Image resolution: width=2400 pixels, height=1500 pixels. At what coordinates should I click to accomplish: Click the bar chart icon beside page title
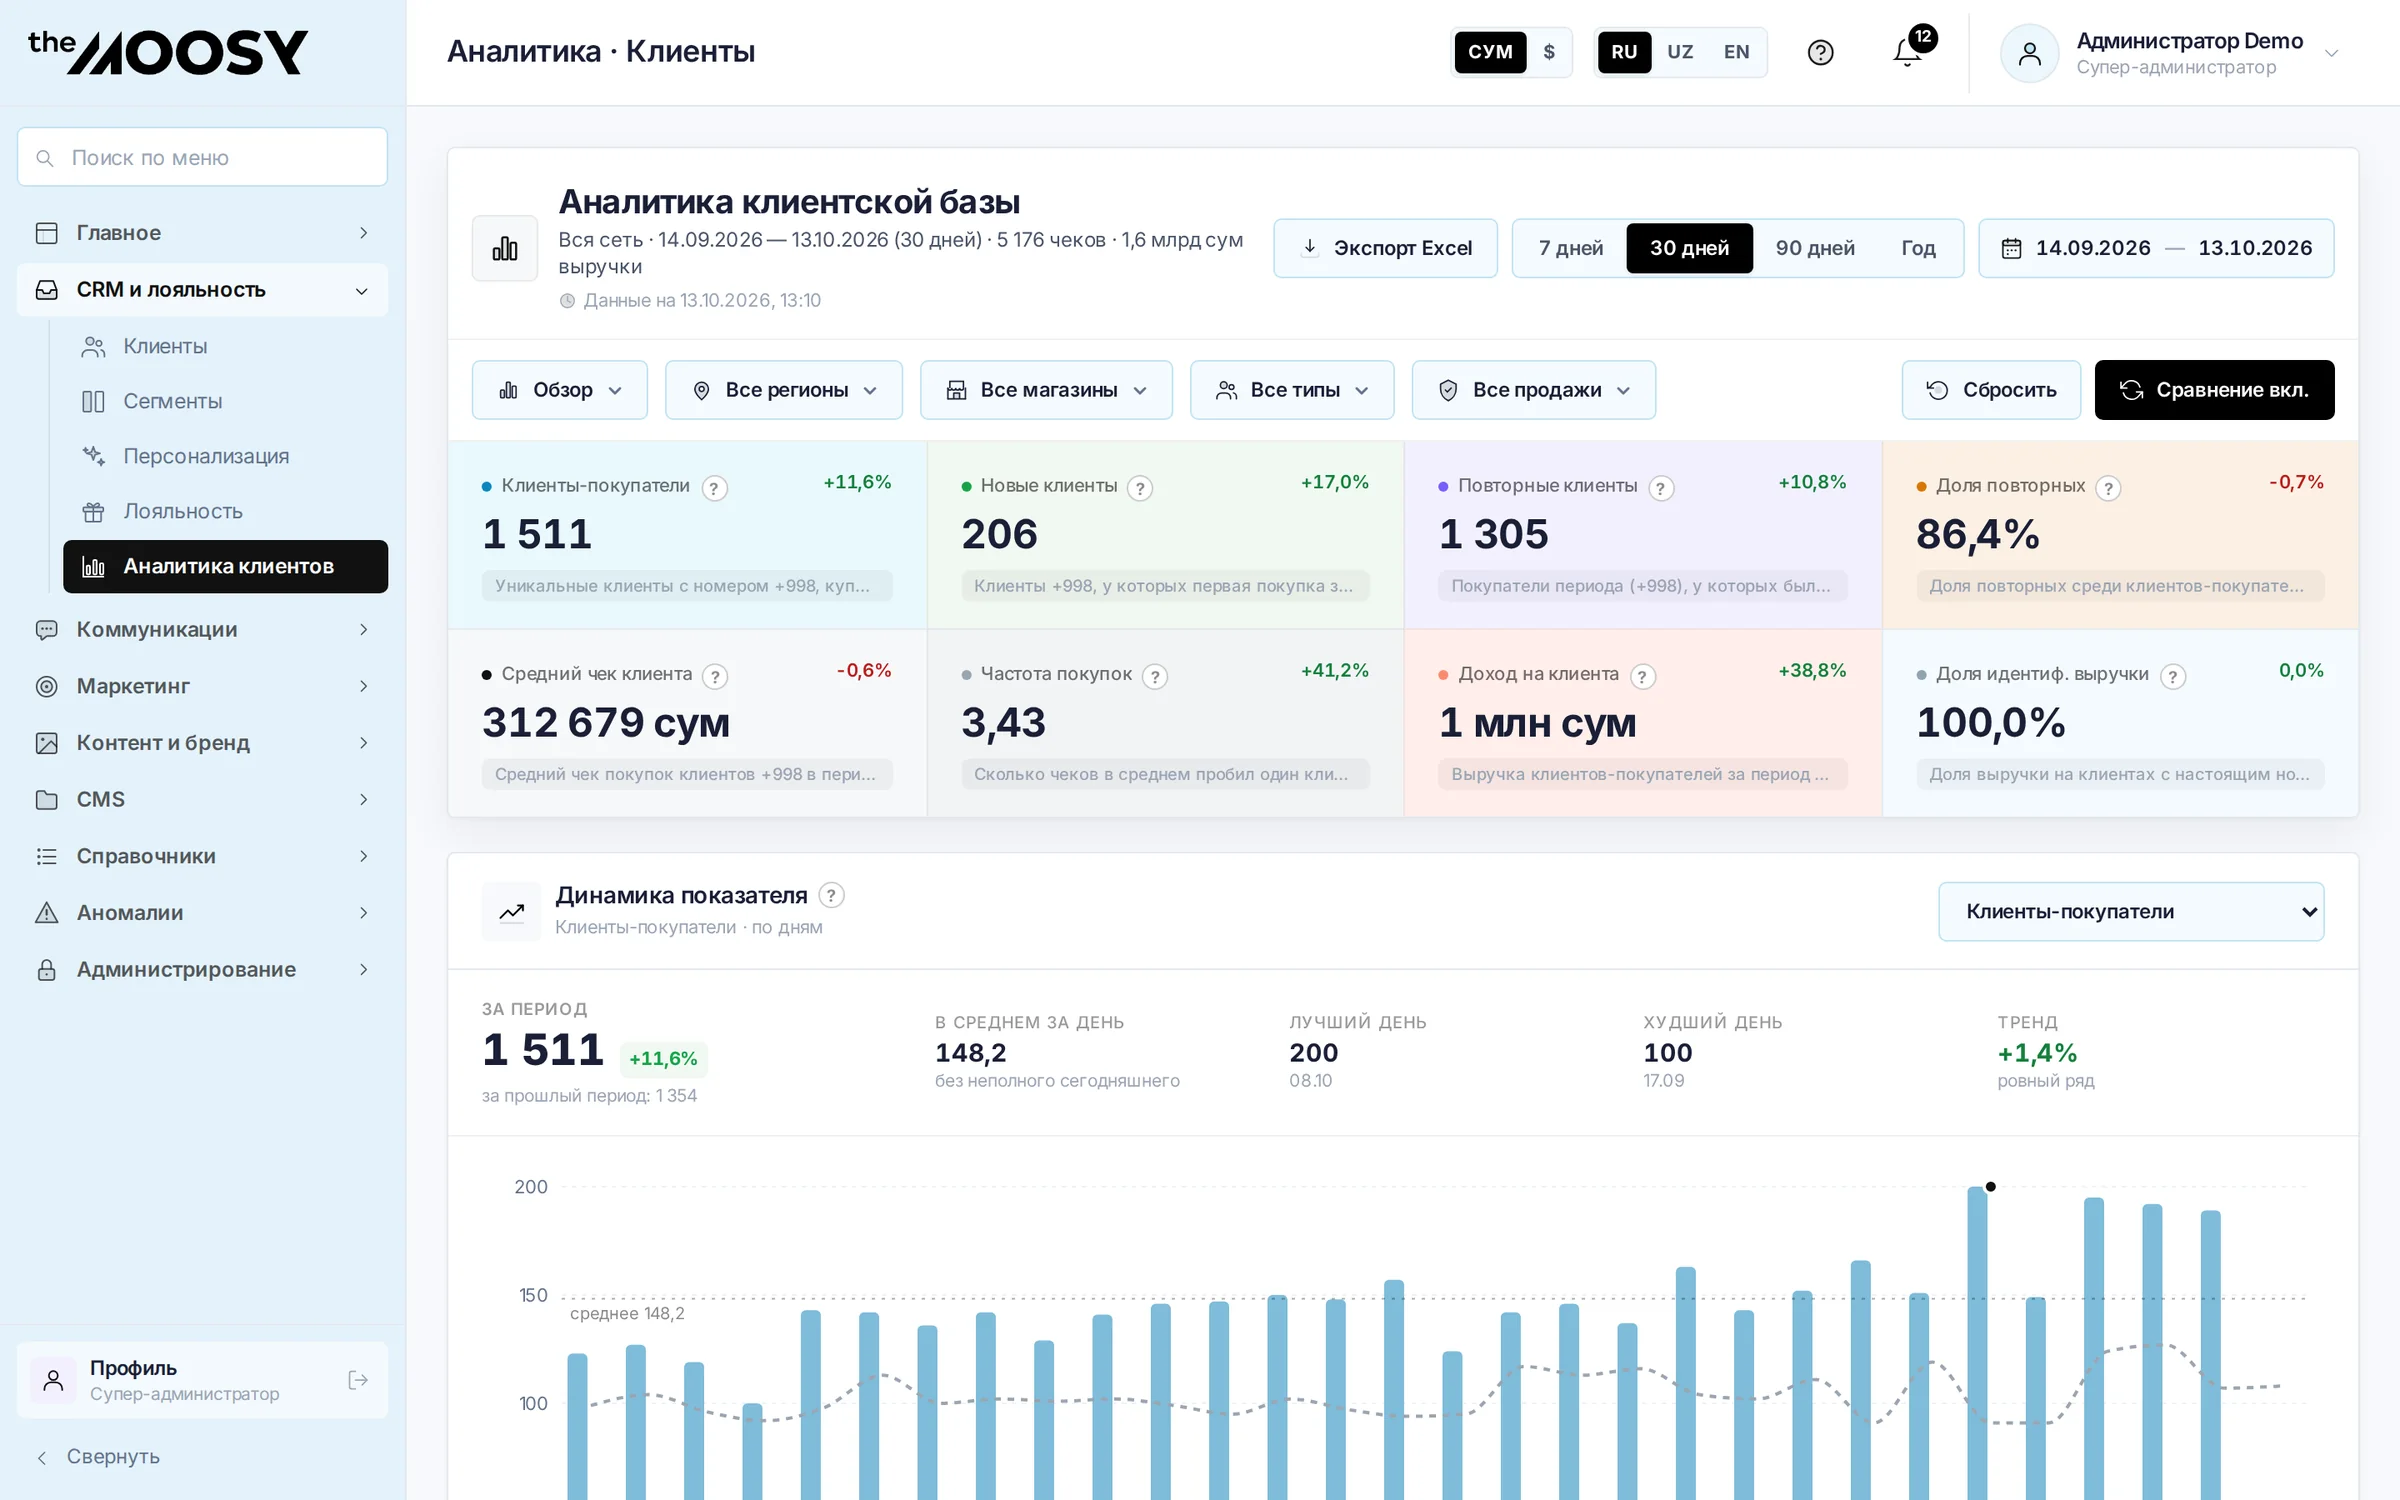click(x=505, y=248)
